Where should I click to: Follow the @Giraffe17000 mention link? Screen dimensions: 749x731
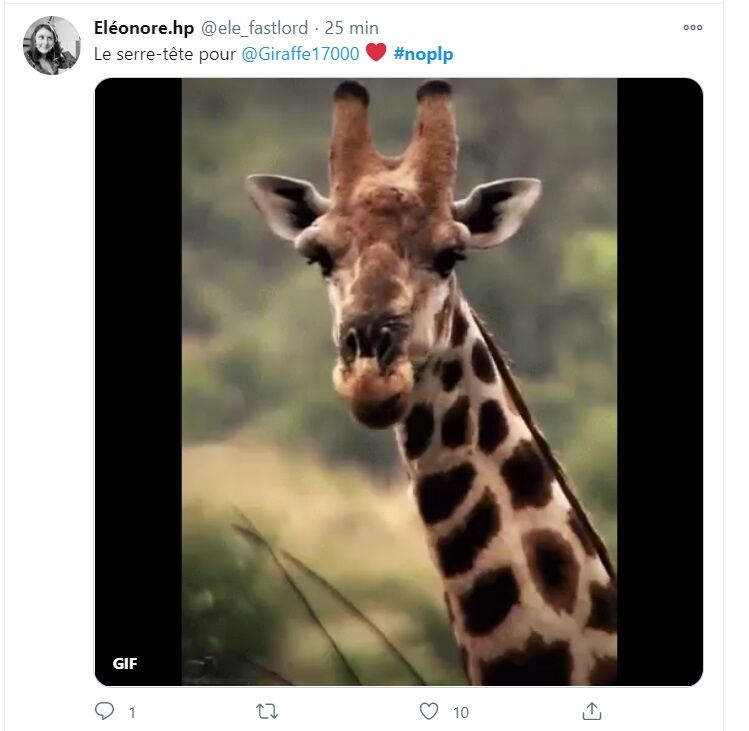(300, 54)
